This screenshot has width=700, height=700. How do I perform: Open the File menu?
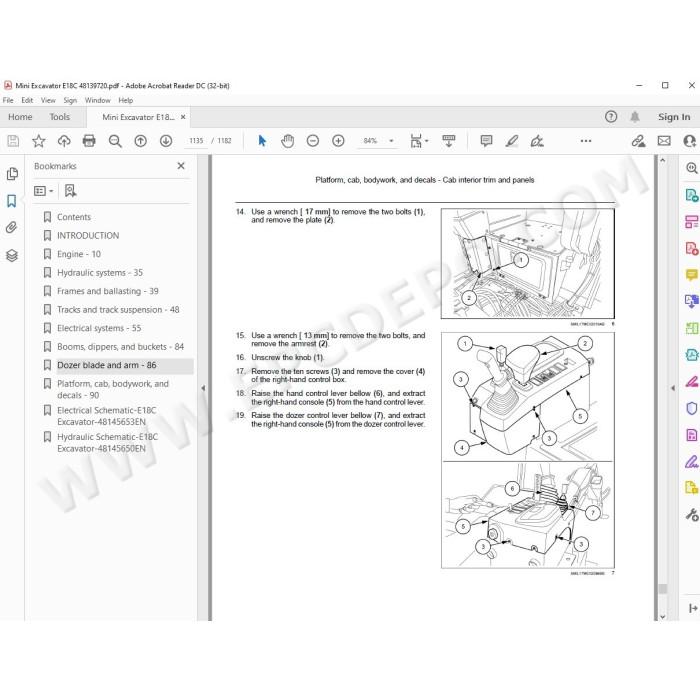point(8,100)
